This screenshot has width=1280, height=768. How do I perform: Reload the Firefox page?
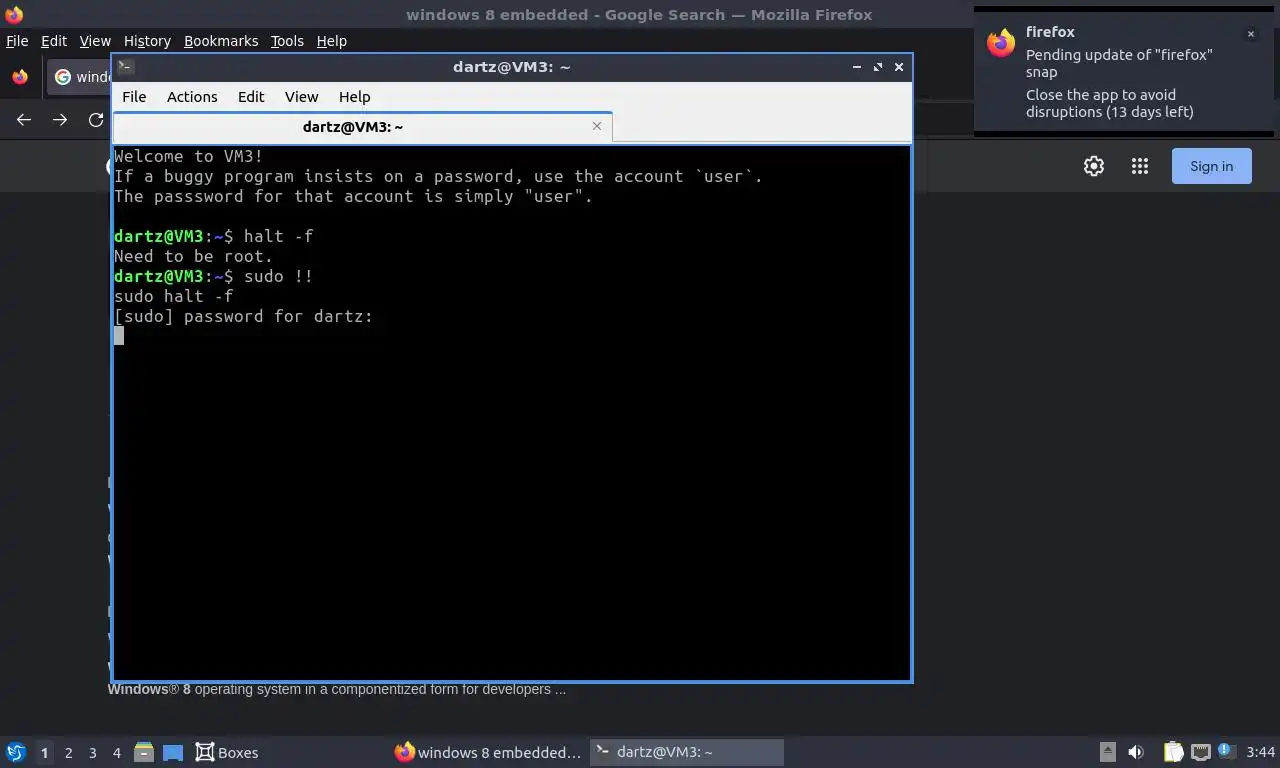(x=96, y=120)
